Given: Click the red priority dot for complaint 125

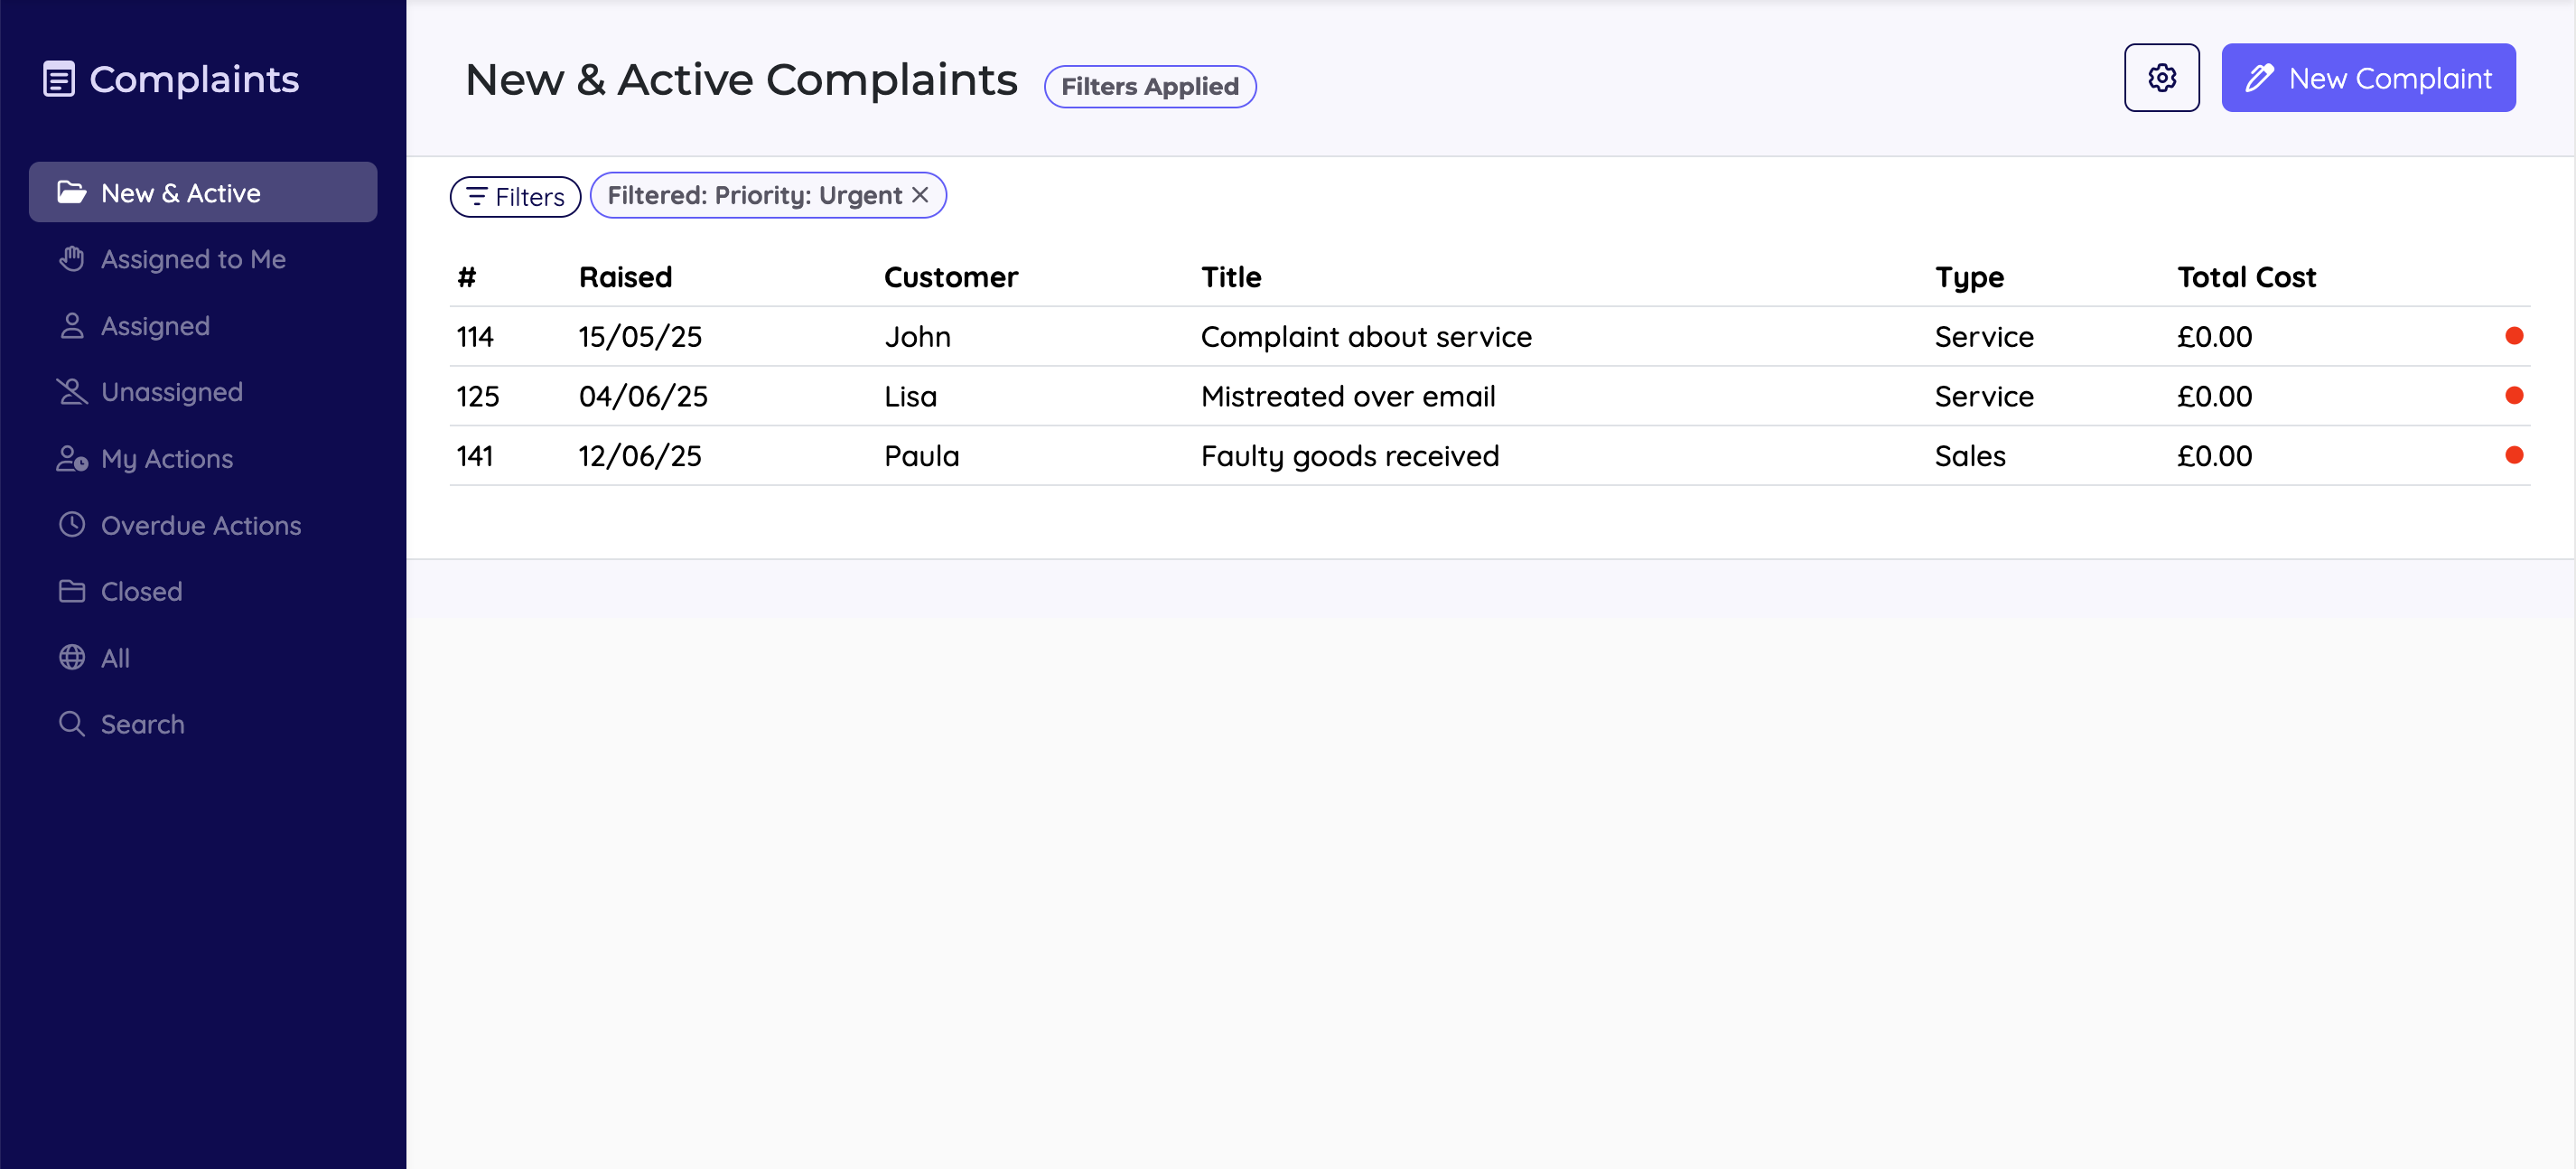Looking at the screenshot, I should [2514, 396].
